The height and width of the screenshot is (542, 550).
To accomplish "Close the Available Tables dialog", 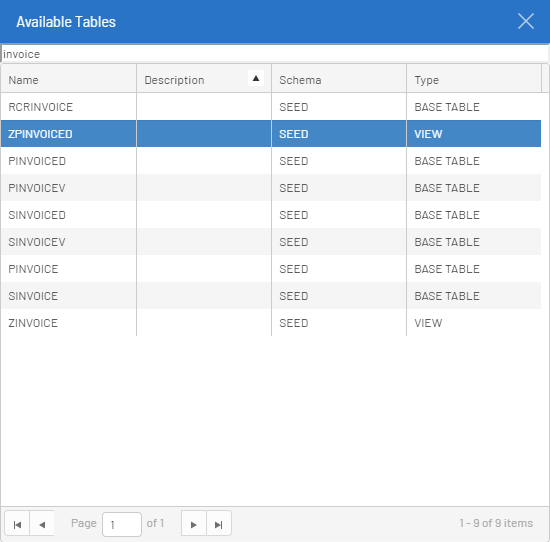I will click(x=526, y=21).
